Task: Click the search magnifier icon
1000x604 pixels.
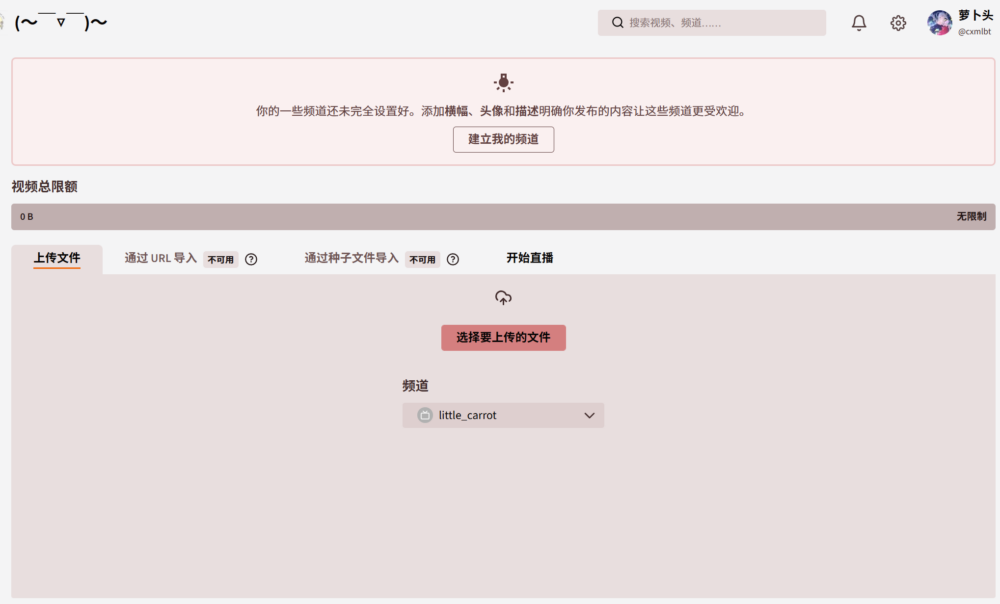Action: (618, 23)
